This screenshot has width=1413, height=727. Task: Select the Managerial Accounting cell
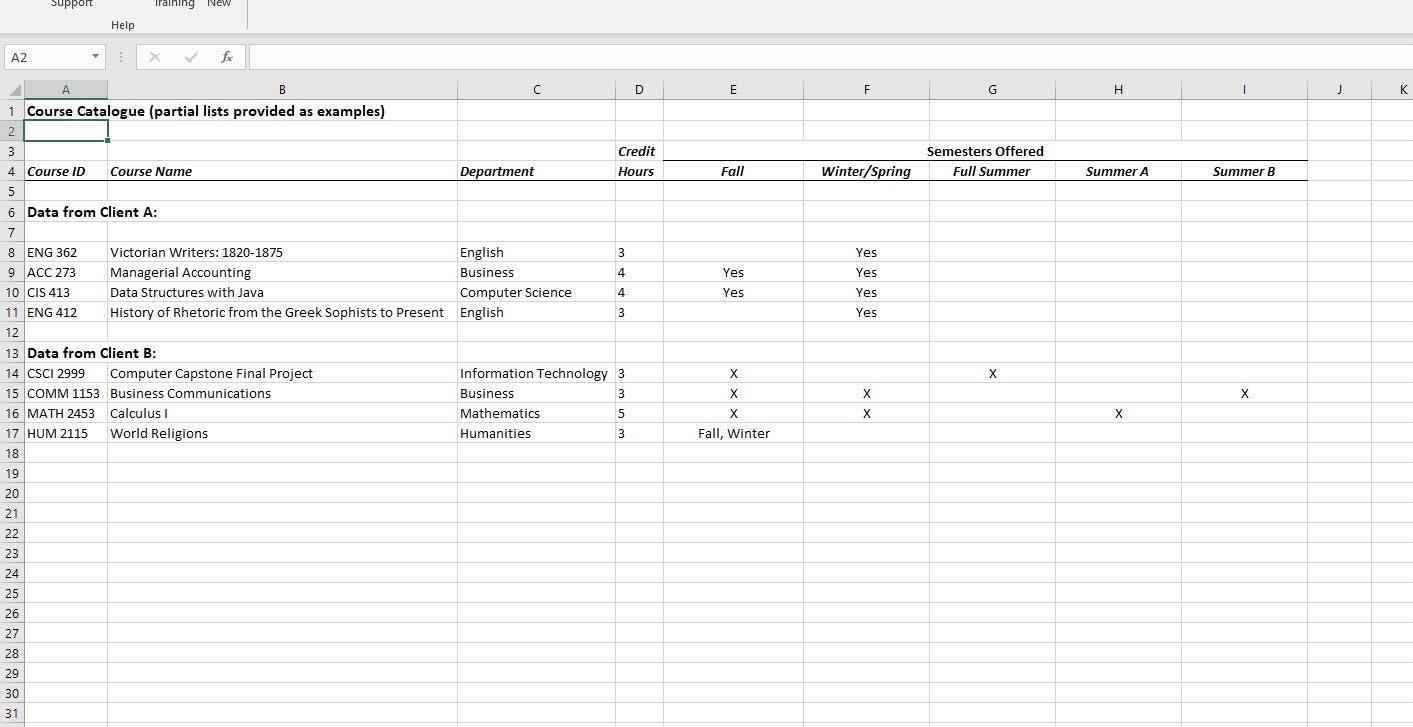point(282,272)
